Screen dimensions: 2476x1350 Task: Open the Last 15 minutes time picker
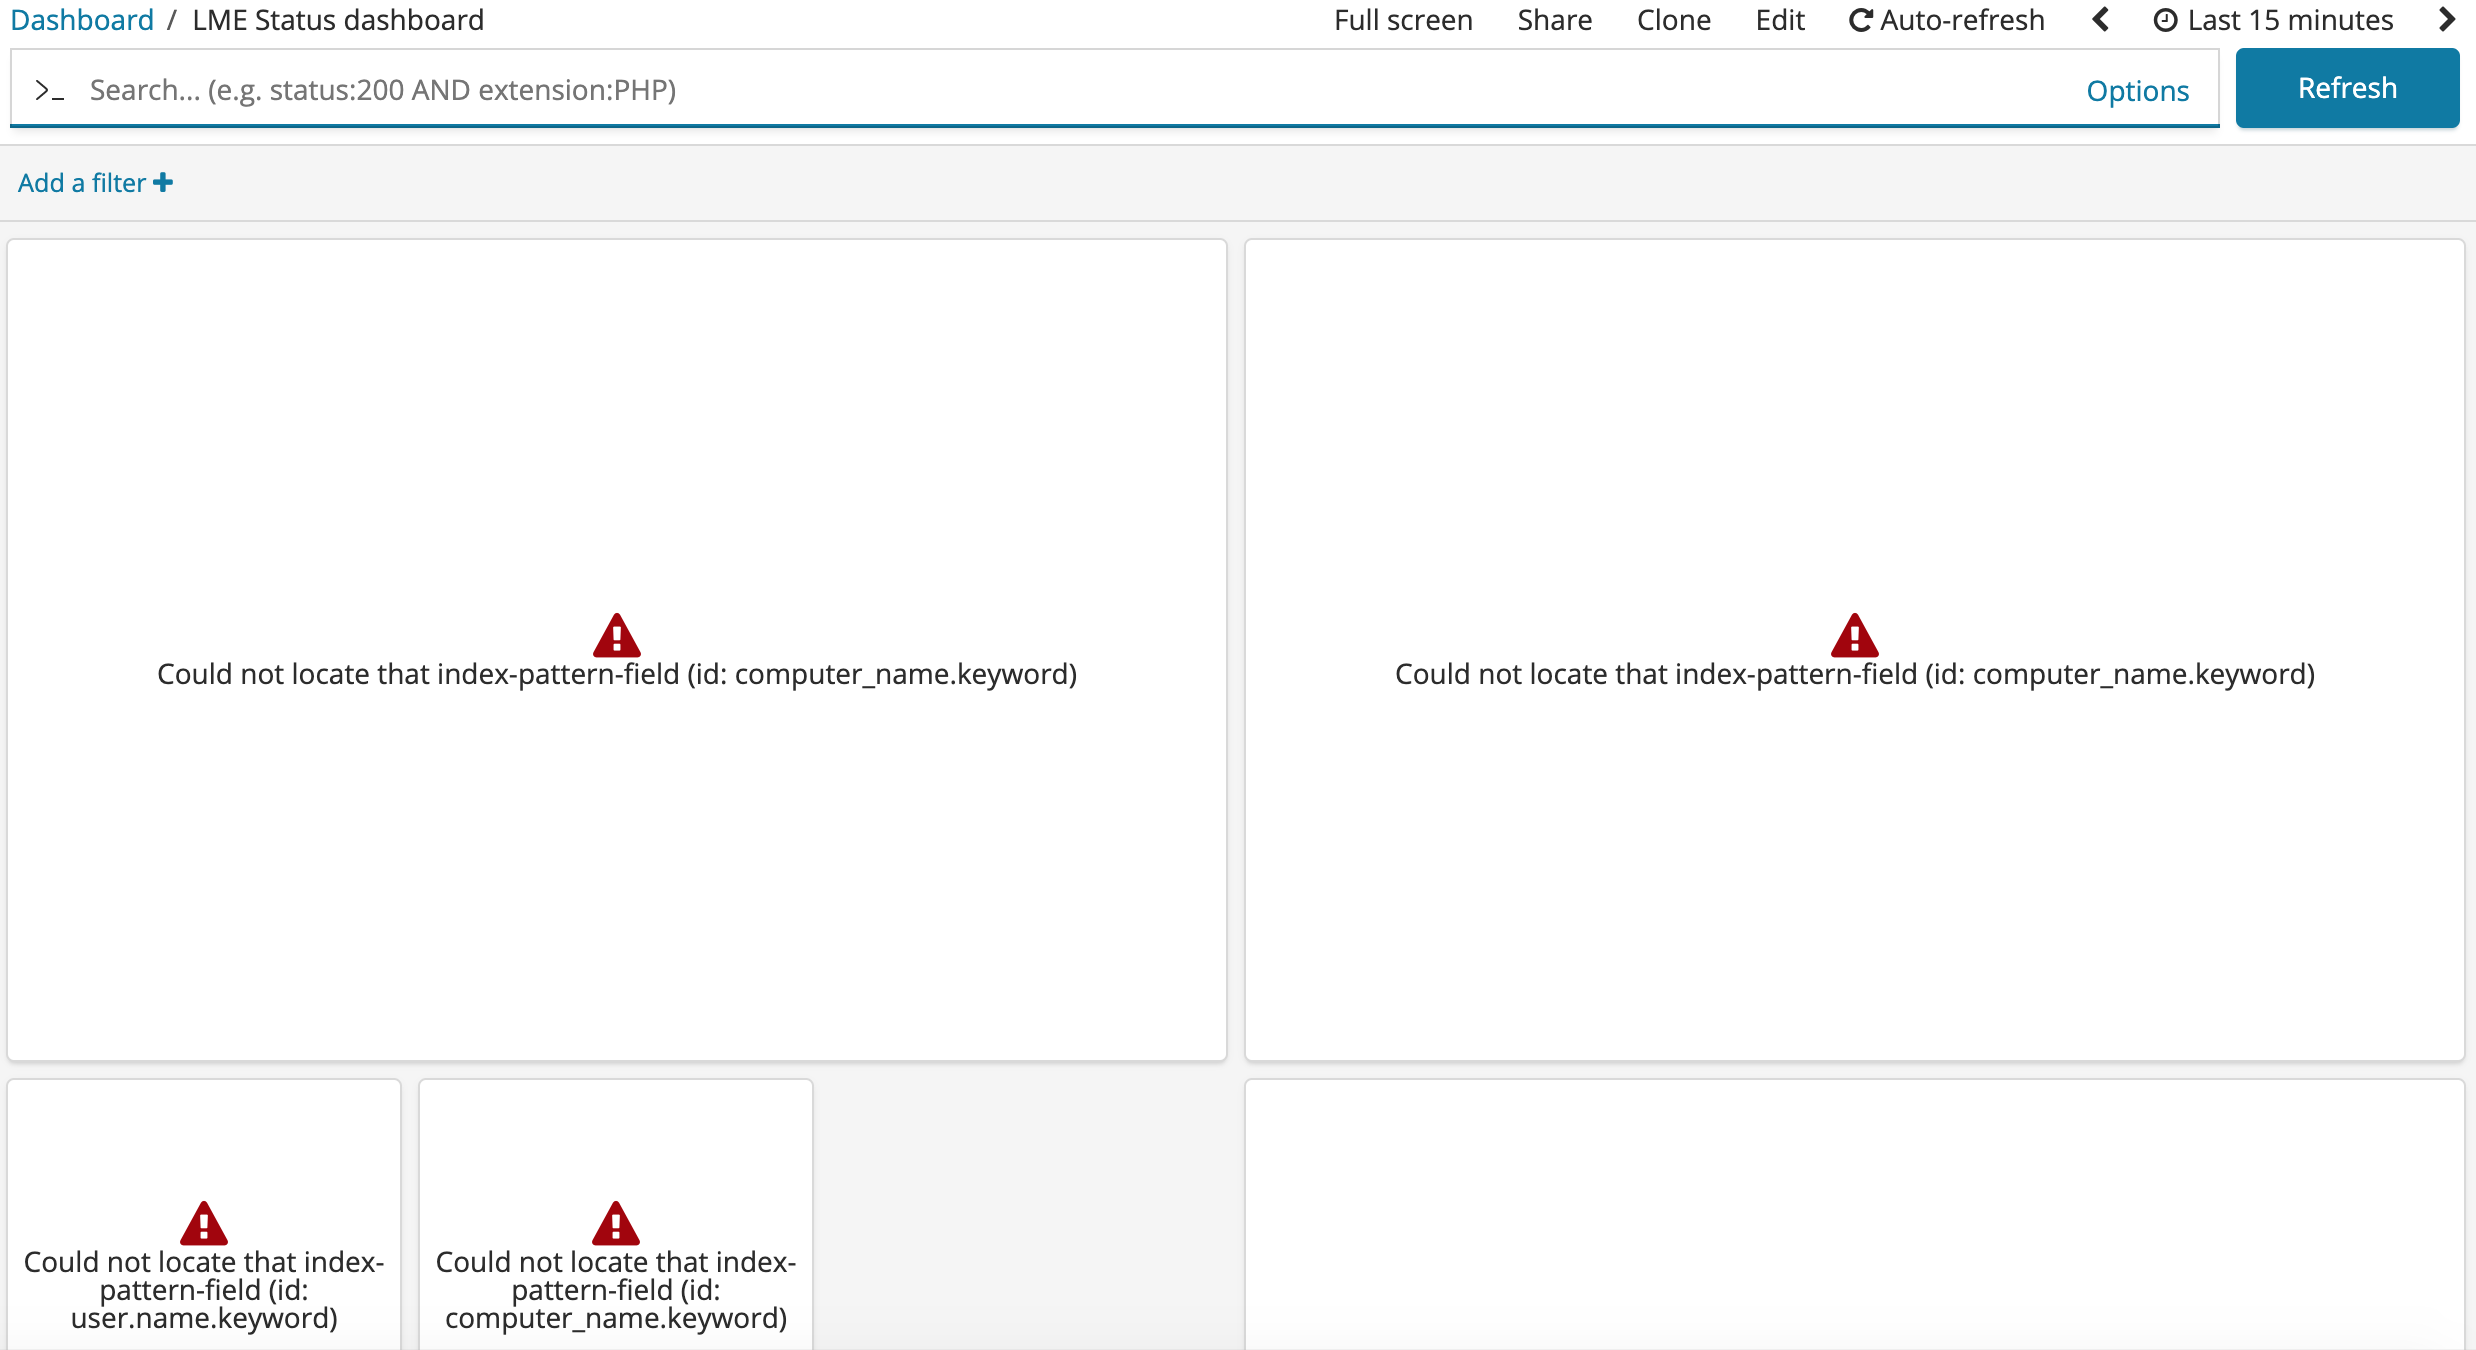click(x=2288, y=19)
